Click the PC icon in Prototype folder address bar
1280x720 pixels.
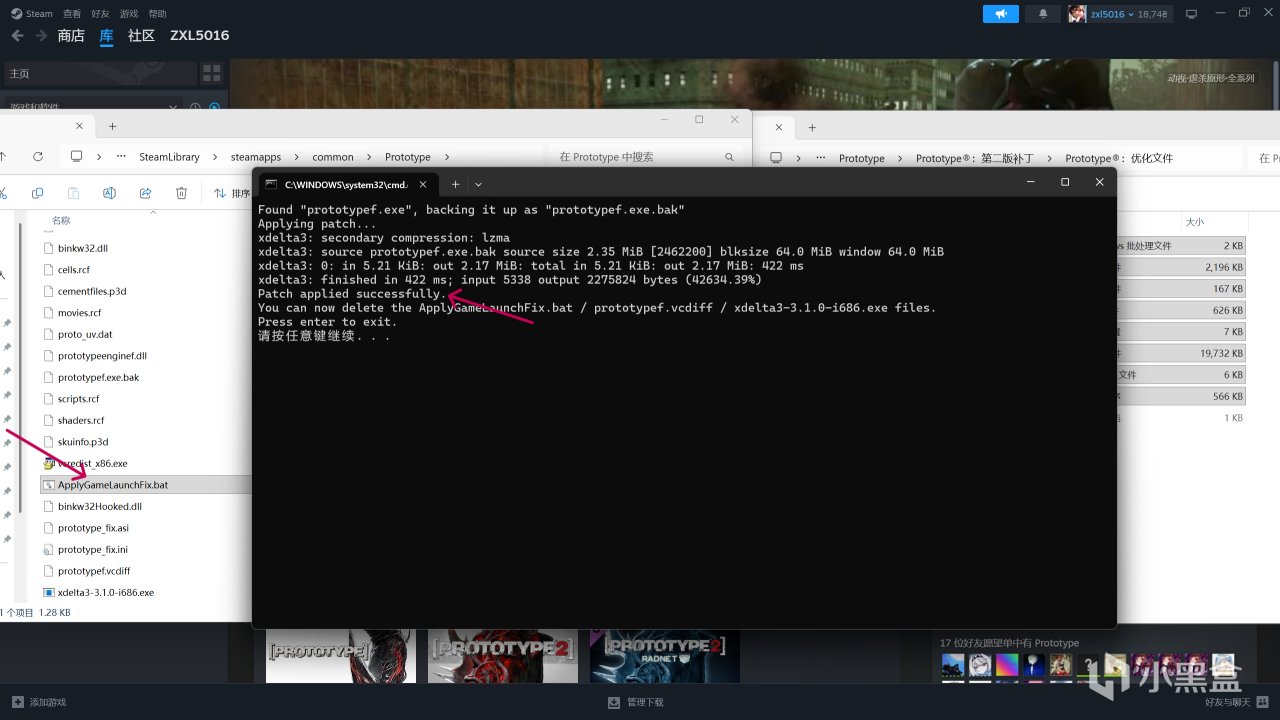point(76,157)
